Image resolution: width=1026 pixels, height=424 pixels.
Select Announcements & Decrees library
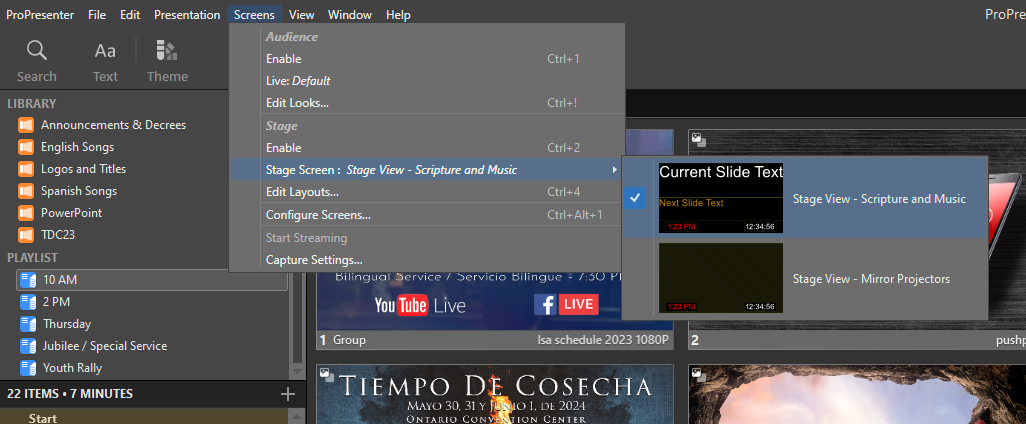point(113,125)
